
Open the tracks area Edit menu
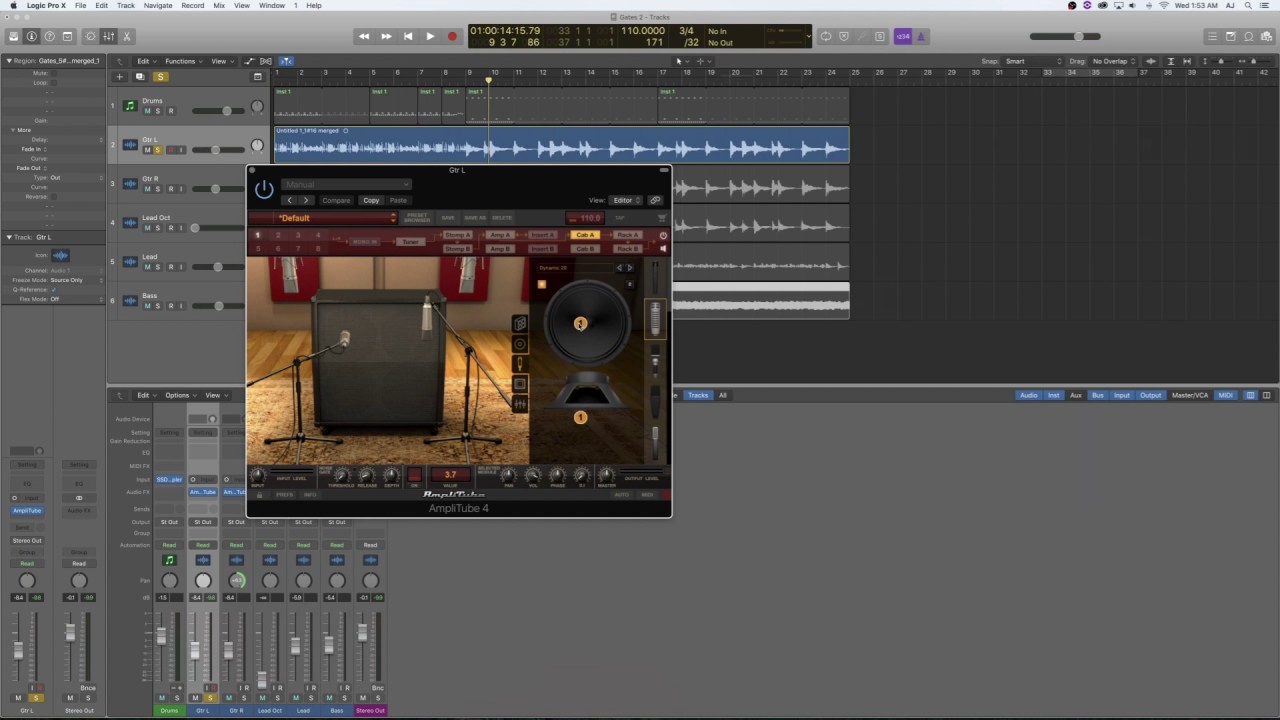pos(145,61)
